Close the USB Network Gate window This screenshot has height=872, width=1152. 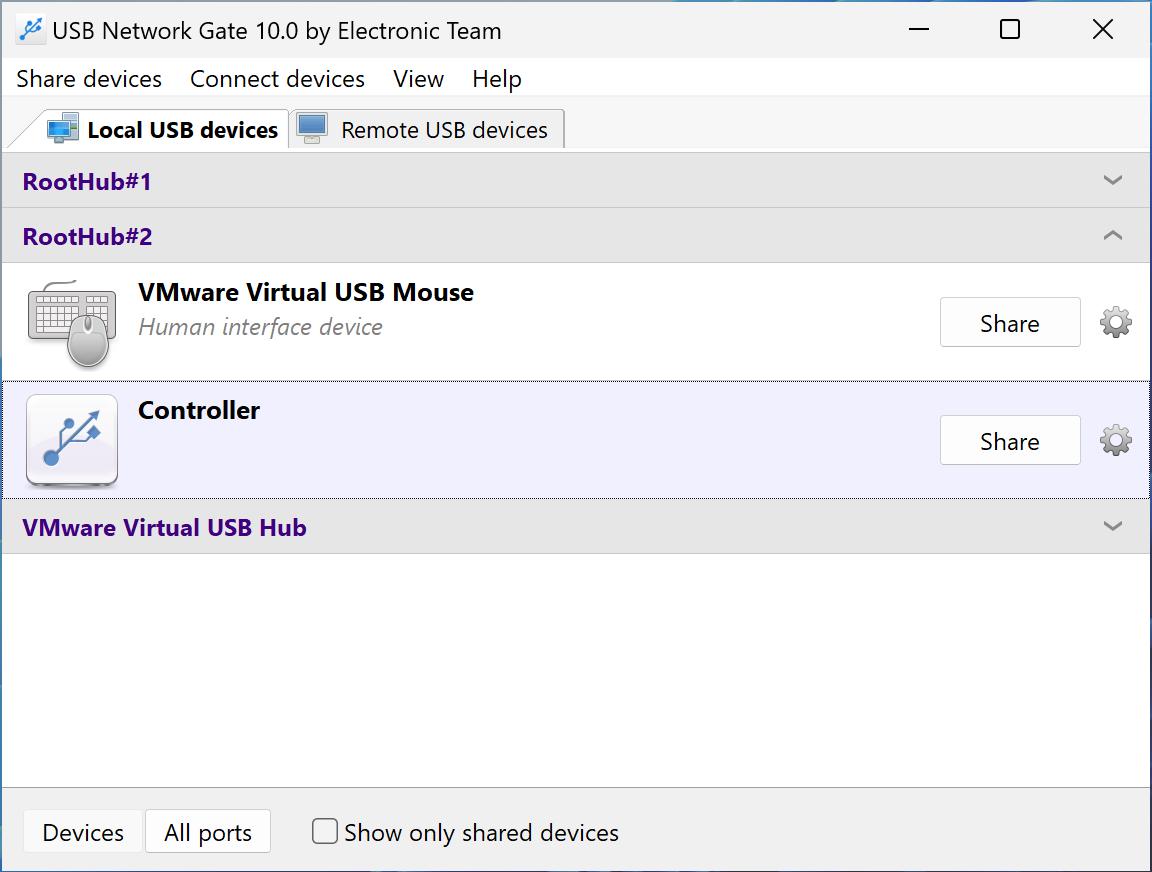pyautogui.click(x=1103, y=29)
